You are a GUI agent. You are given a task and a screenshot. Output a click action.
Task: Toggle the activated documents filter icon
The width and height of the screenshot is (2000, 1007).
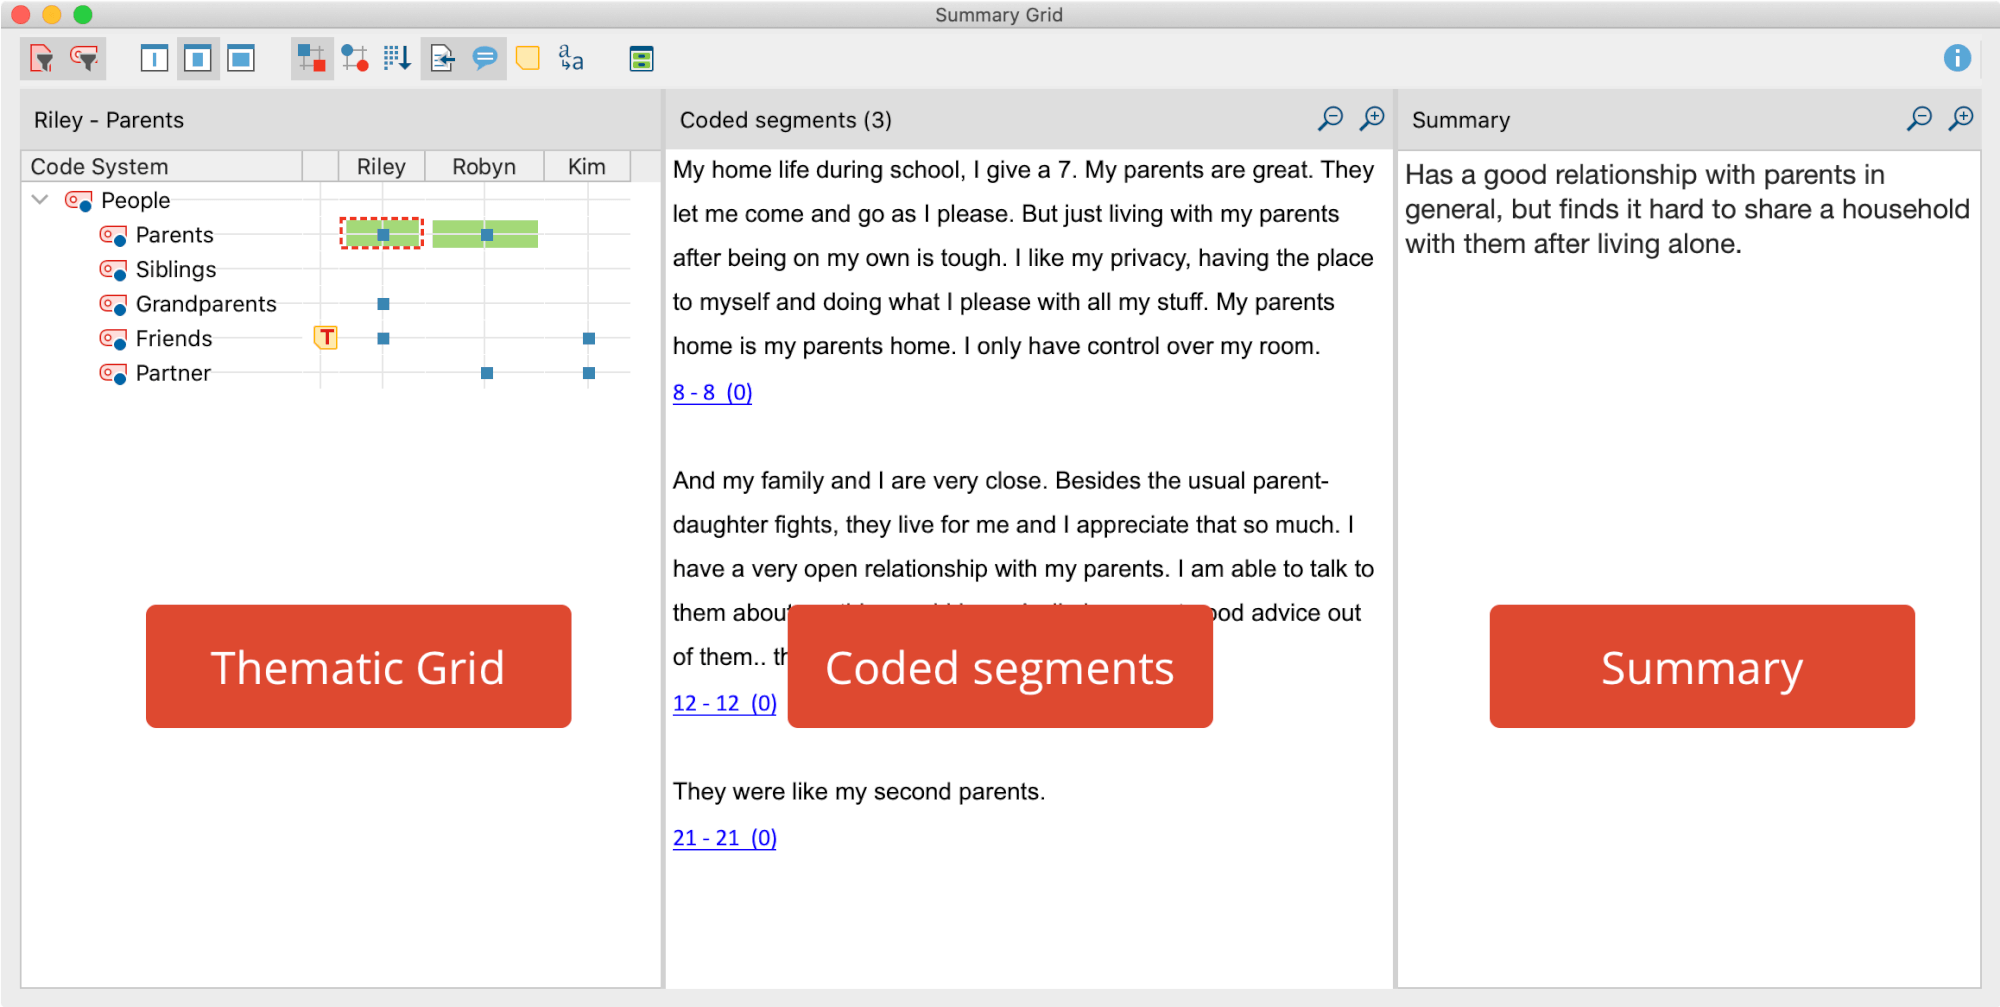42,59
